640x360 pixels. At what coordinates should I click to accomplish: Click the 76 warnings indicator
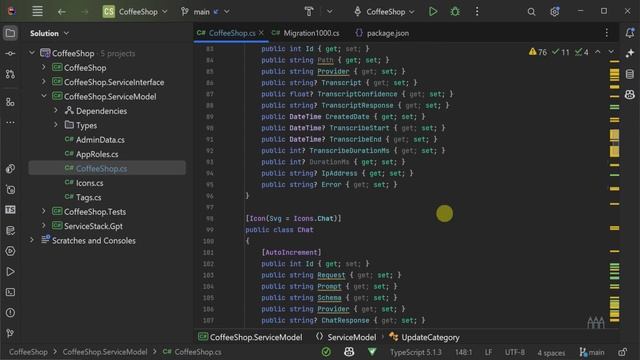(538, 52)
